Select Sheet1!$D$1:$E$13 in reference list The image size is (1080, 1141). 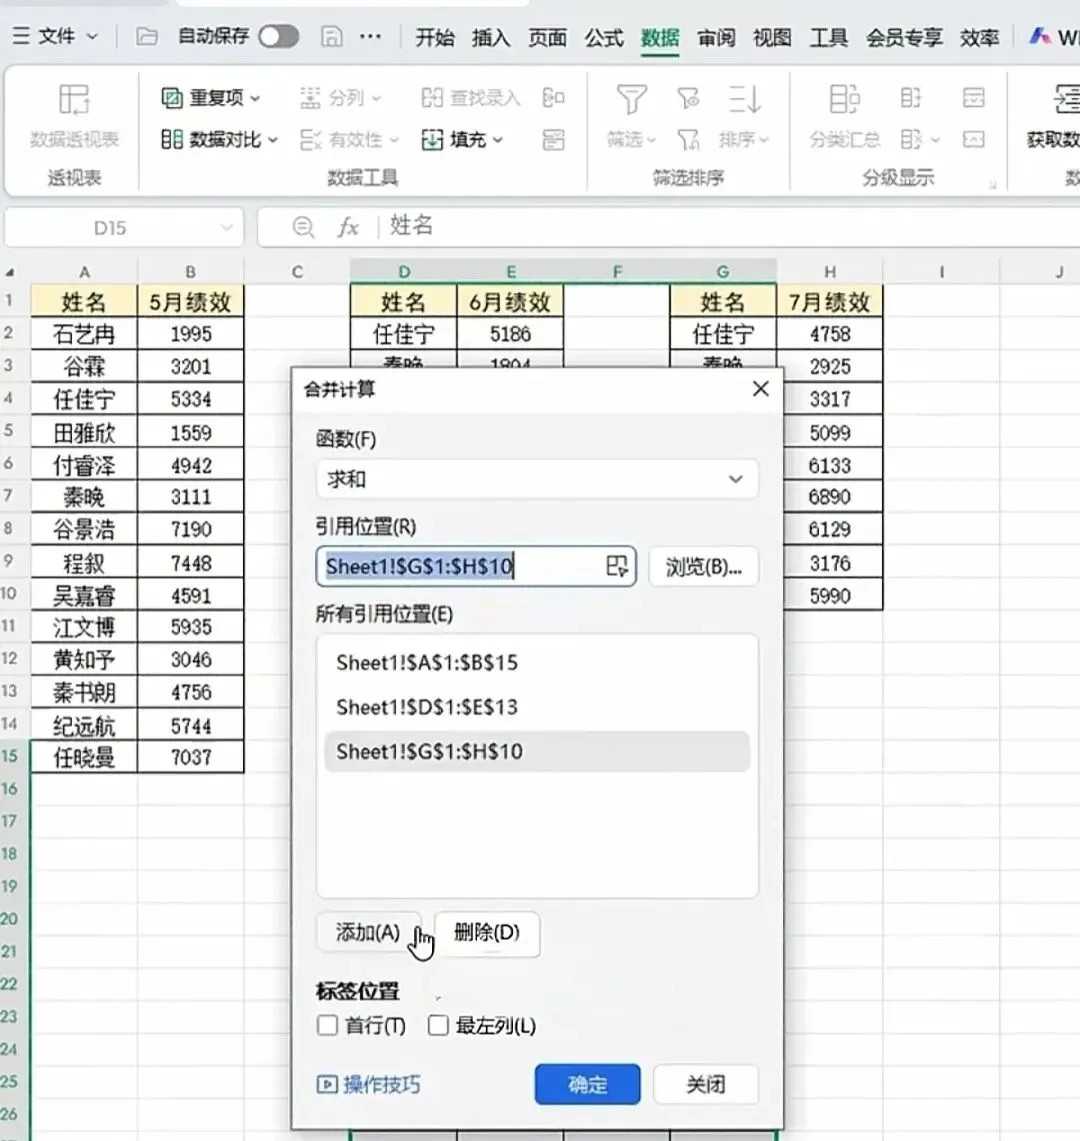[537, 707]
